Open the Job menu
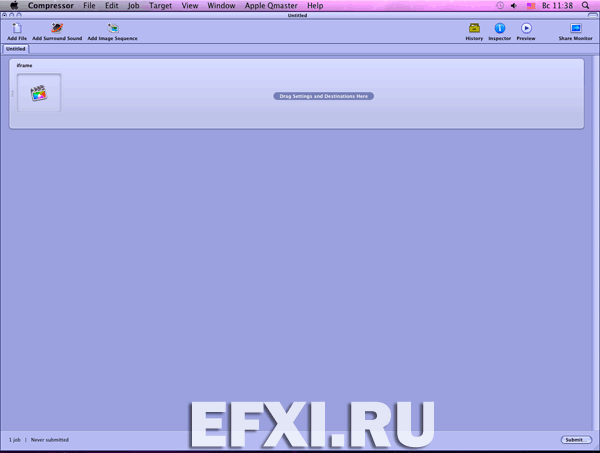The image size is (600, 453). [x=133, y=6]
